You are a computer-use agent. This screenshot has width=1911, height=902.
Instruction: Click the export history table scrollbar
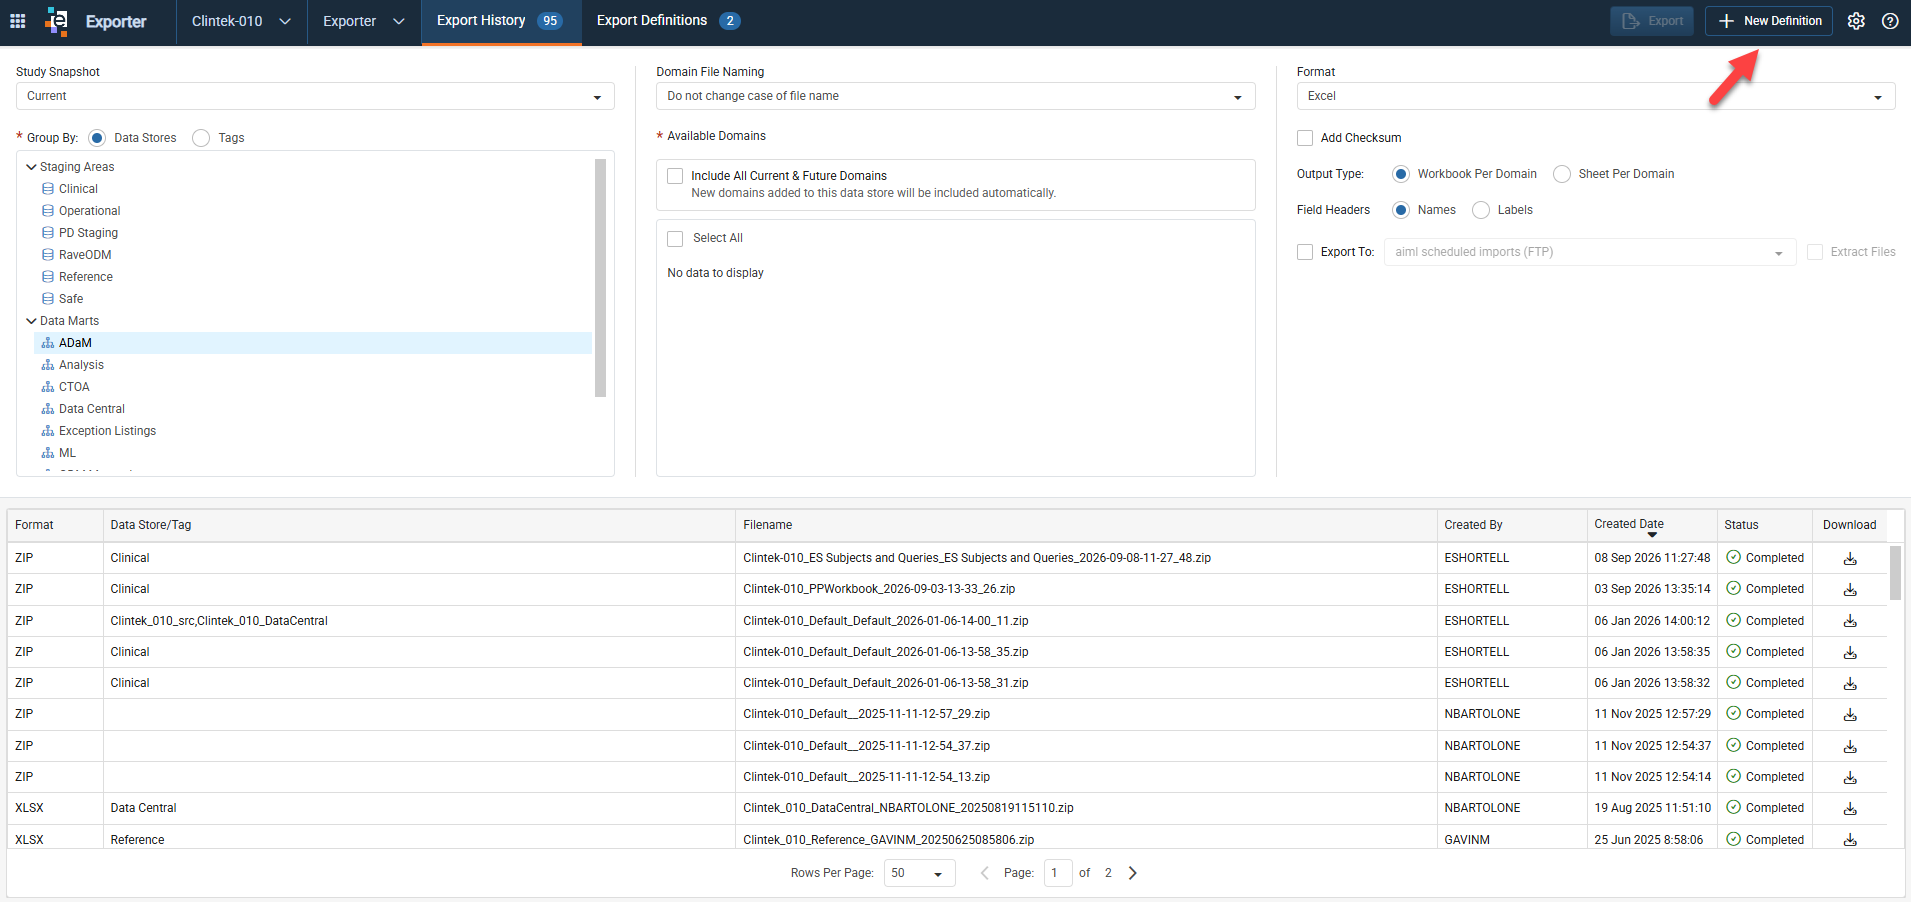[1895, 573]
